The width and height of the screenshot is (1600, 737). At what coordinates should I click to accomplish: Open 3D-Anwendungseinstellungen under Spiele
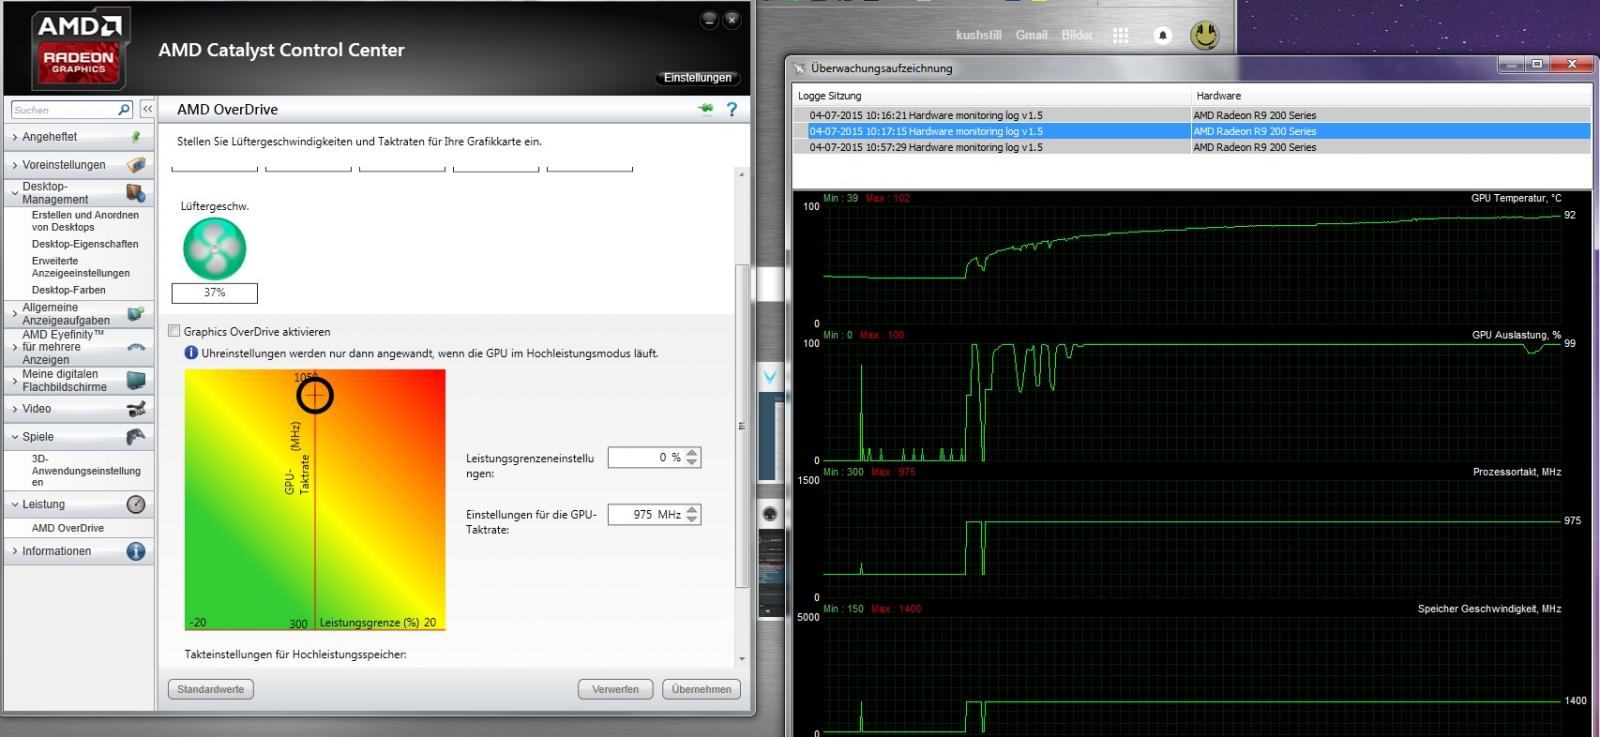[86, 470]
